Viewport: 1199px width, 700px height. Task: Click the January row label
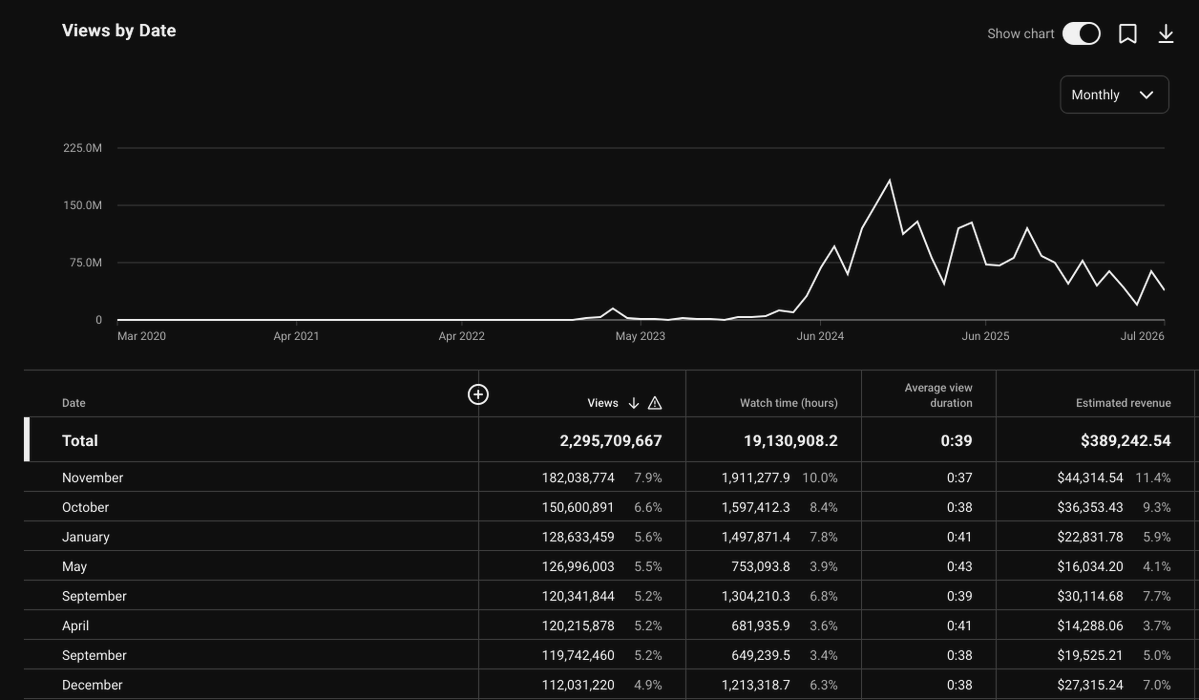[x=86, y=537]
